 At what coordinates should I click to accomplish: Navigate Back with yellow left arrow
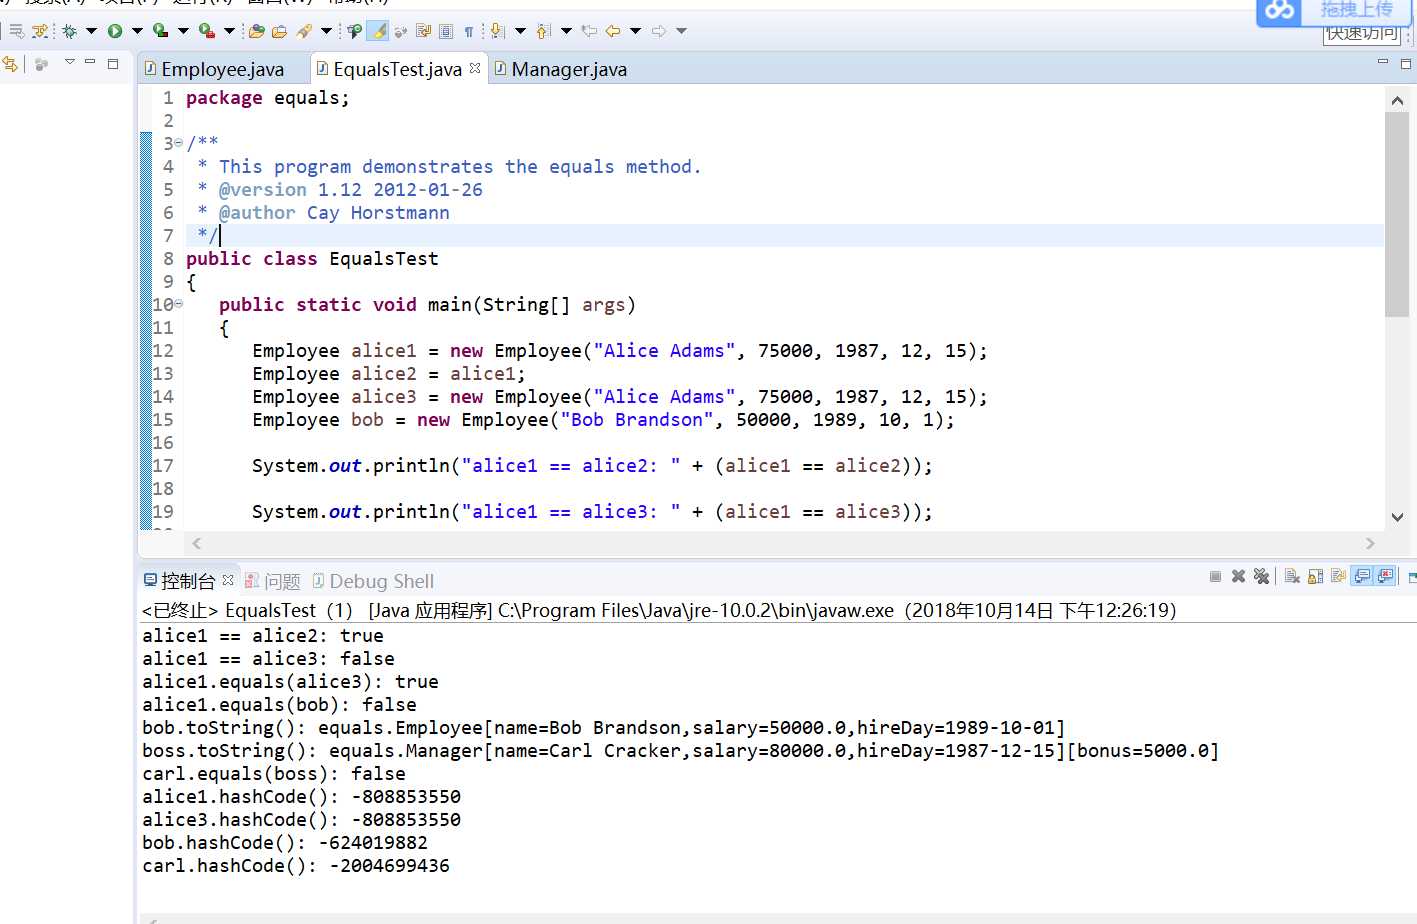(613, 31)
